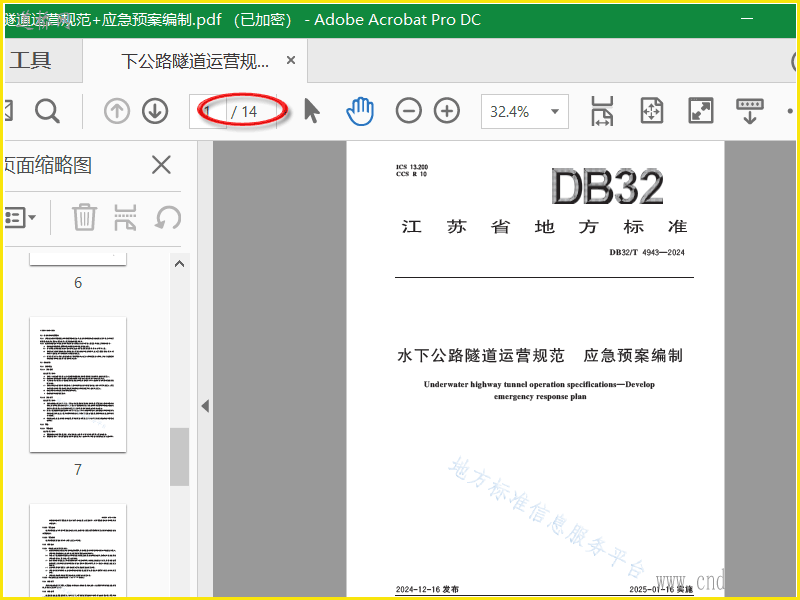Go to next page with down arrow
This screenshot has height=600, width=800.
[x=155, y=111]
